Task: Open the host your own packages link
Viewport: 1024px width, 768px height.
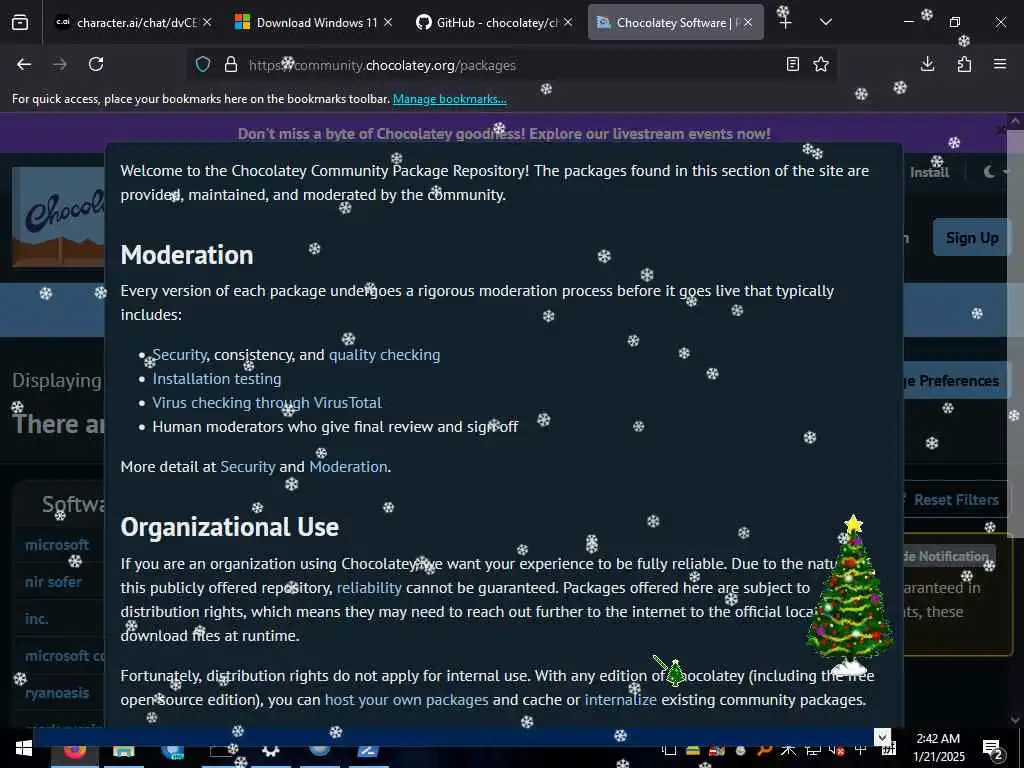Action: click(x=406, y=699)
